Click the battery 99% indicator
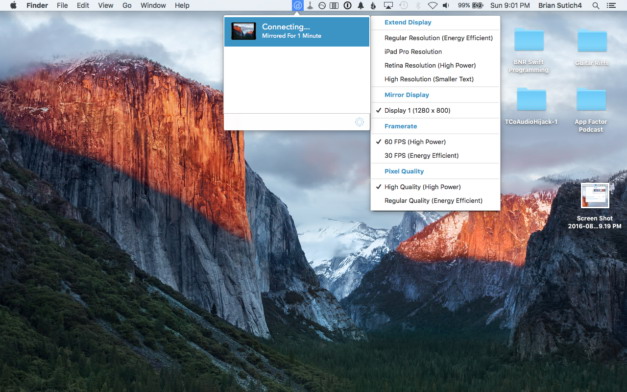 click(x=470, y=6)
